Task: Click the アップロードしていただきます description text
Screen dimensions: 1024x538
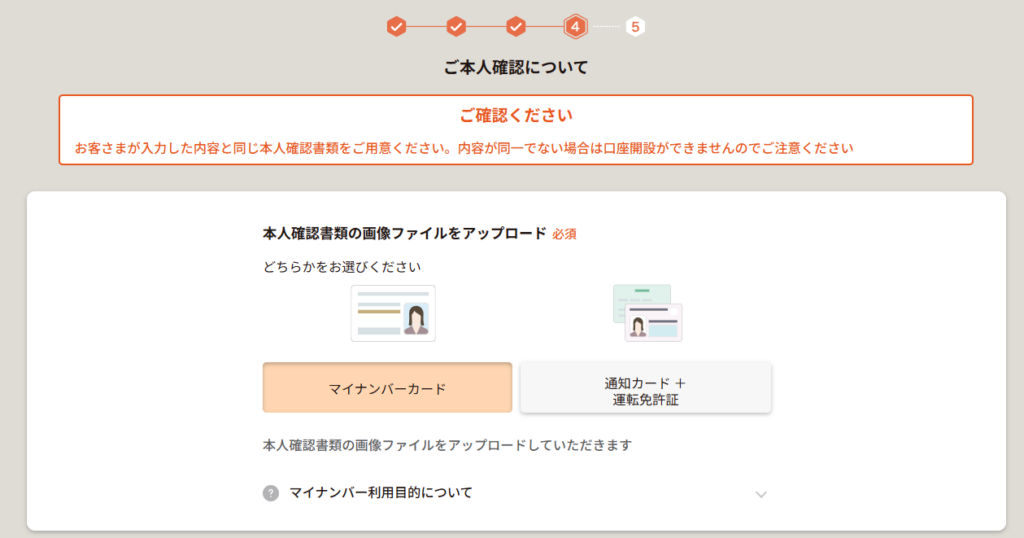Action: [447, 445]
